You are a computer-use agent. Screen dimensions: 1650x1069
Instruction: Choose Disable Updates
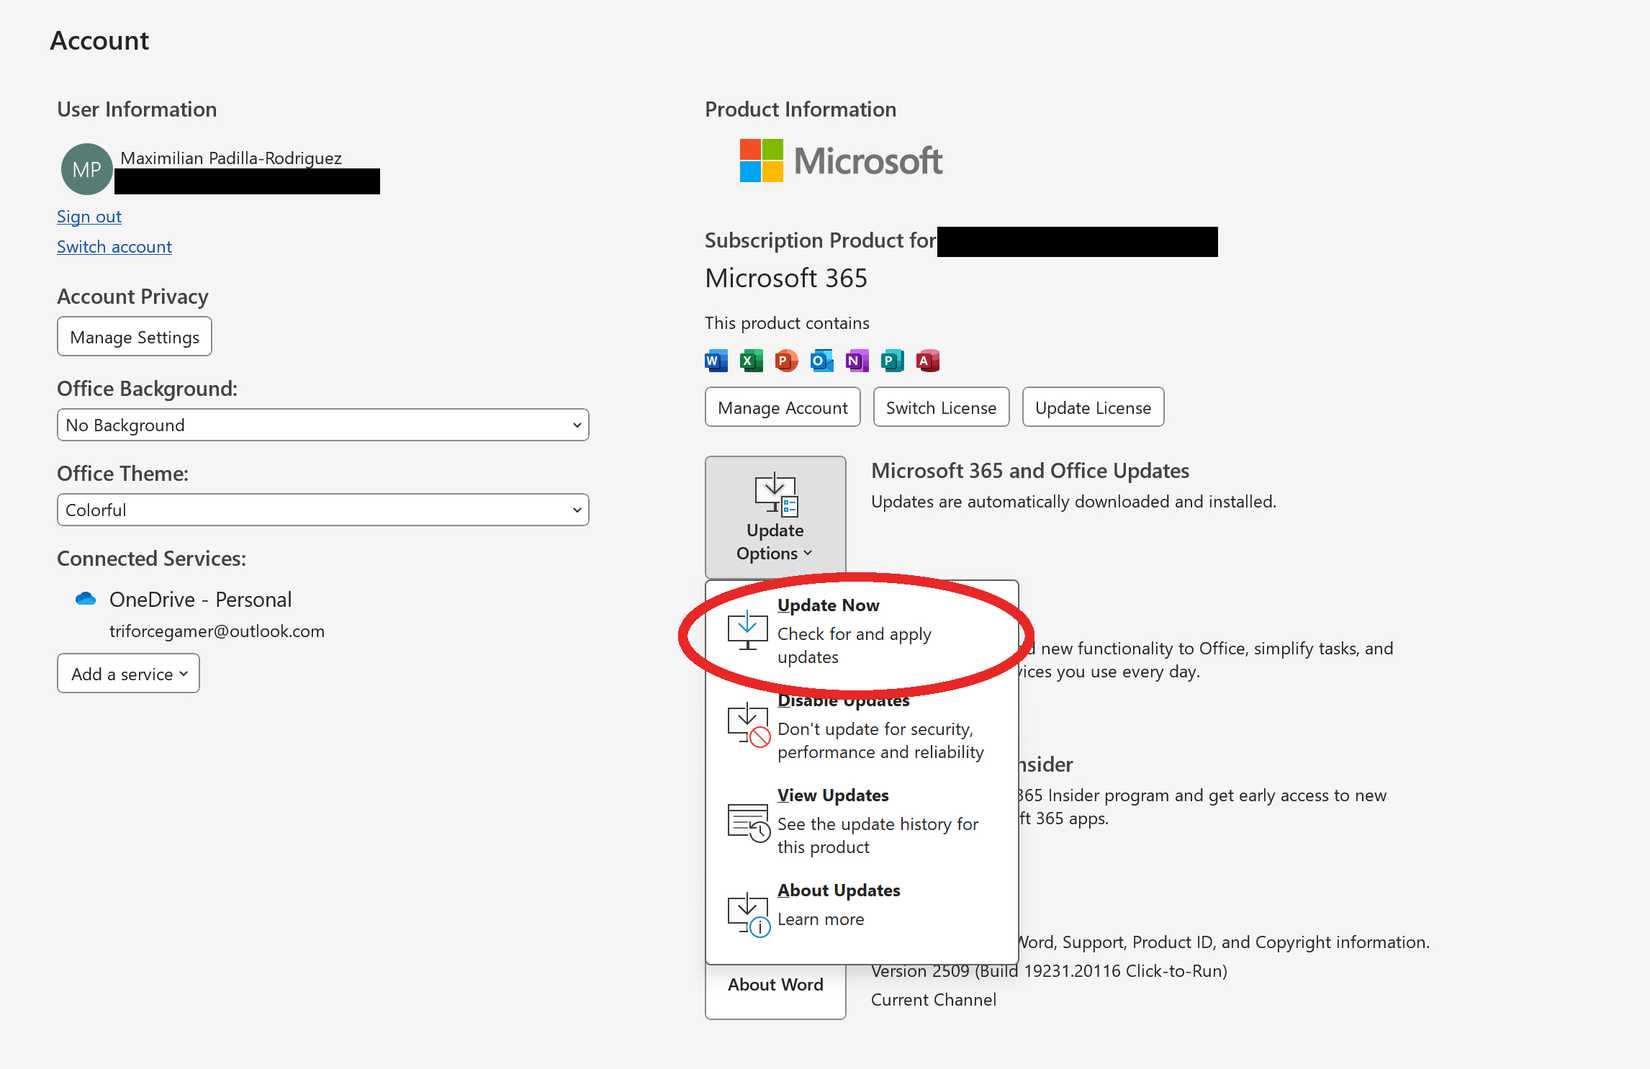(x=855, y=726)
